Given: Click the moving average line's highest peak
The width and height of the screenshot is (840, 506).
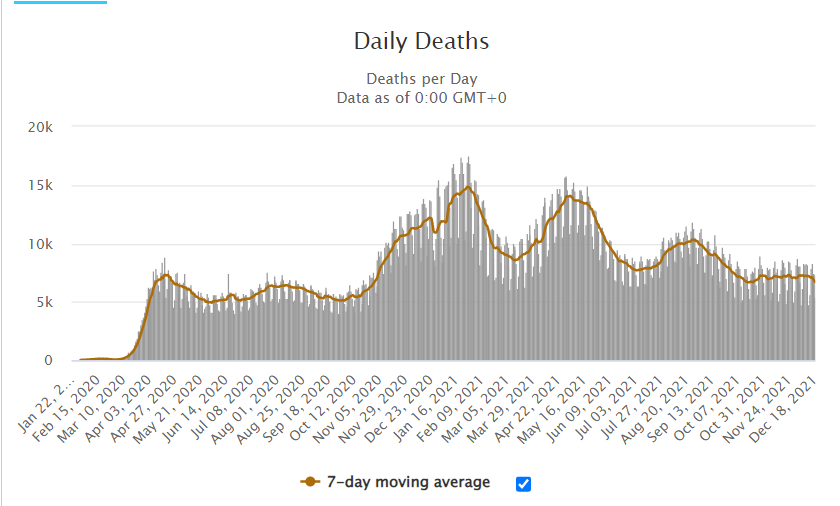Looking at the screenshot, I should (467, 187).
